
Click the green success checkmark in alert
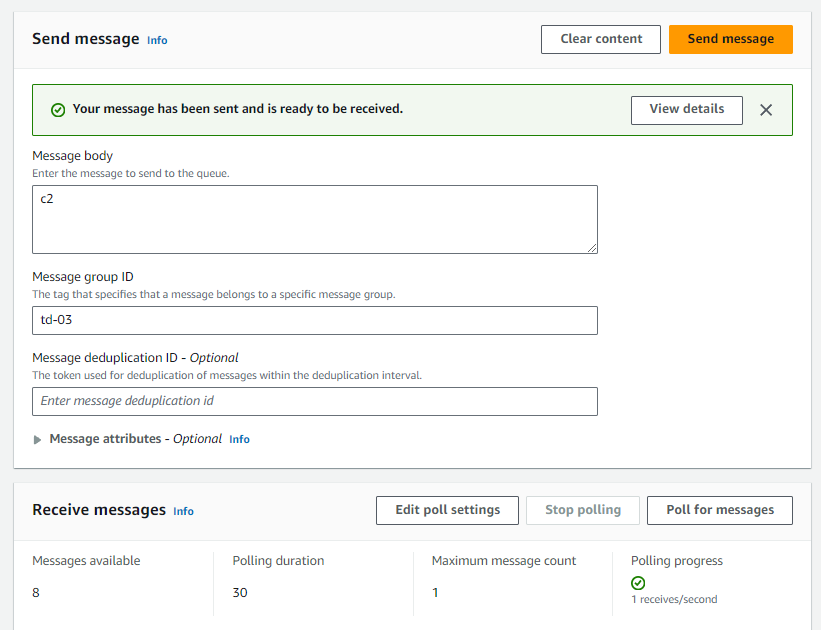click(58, 110)
